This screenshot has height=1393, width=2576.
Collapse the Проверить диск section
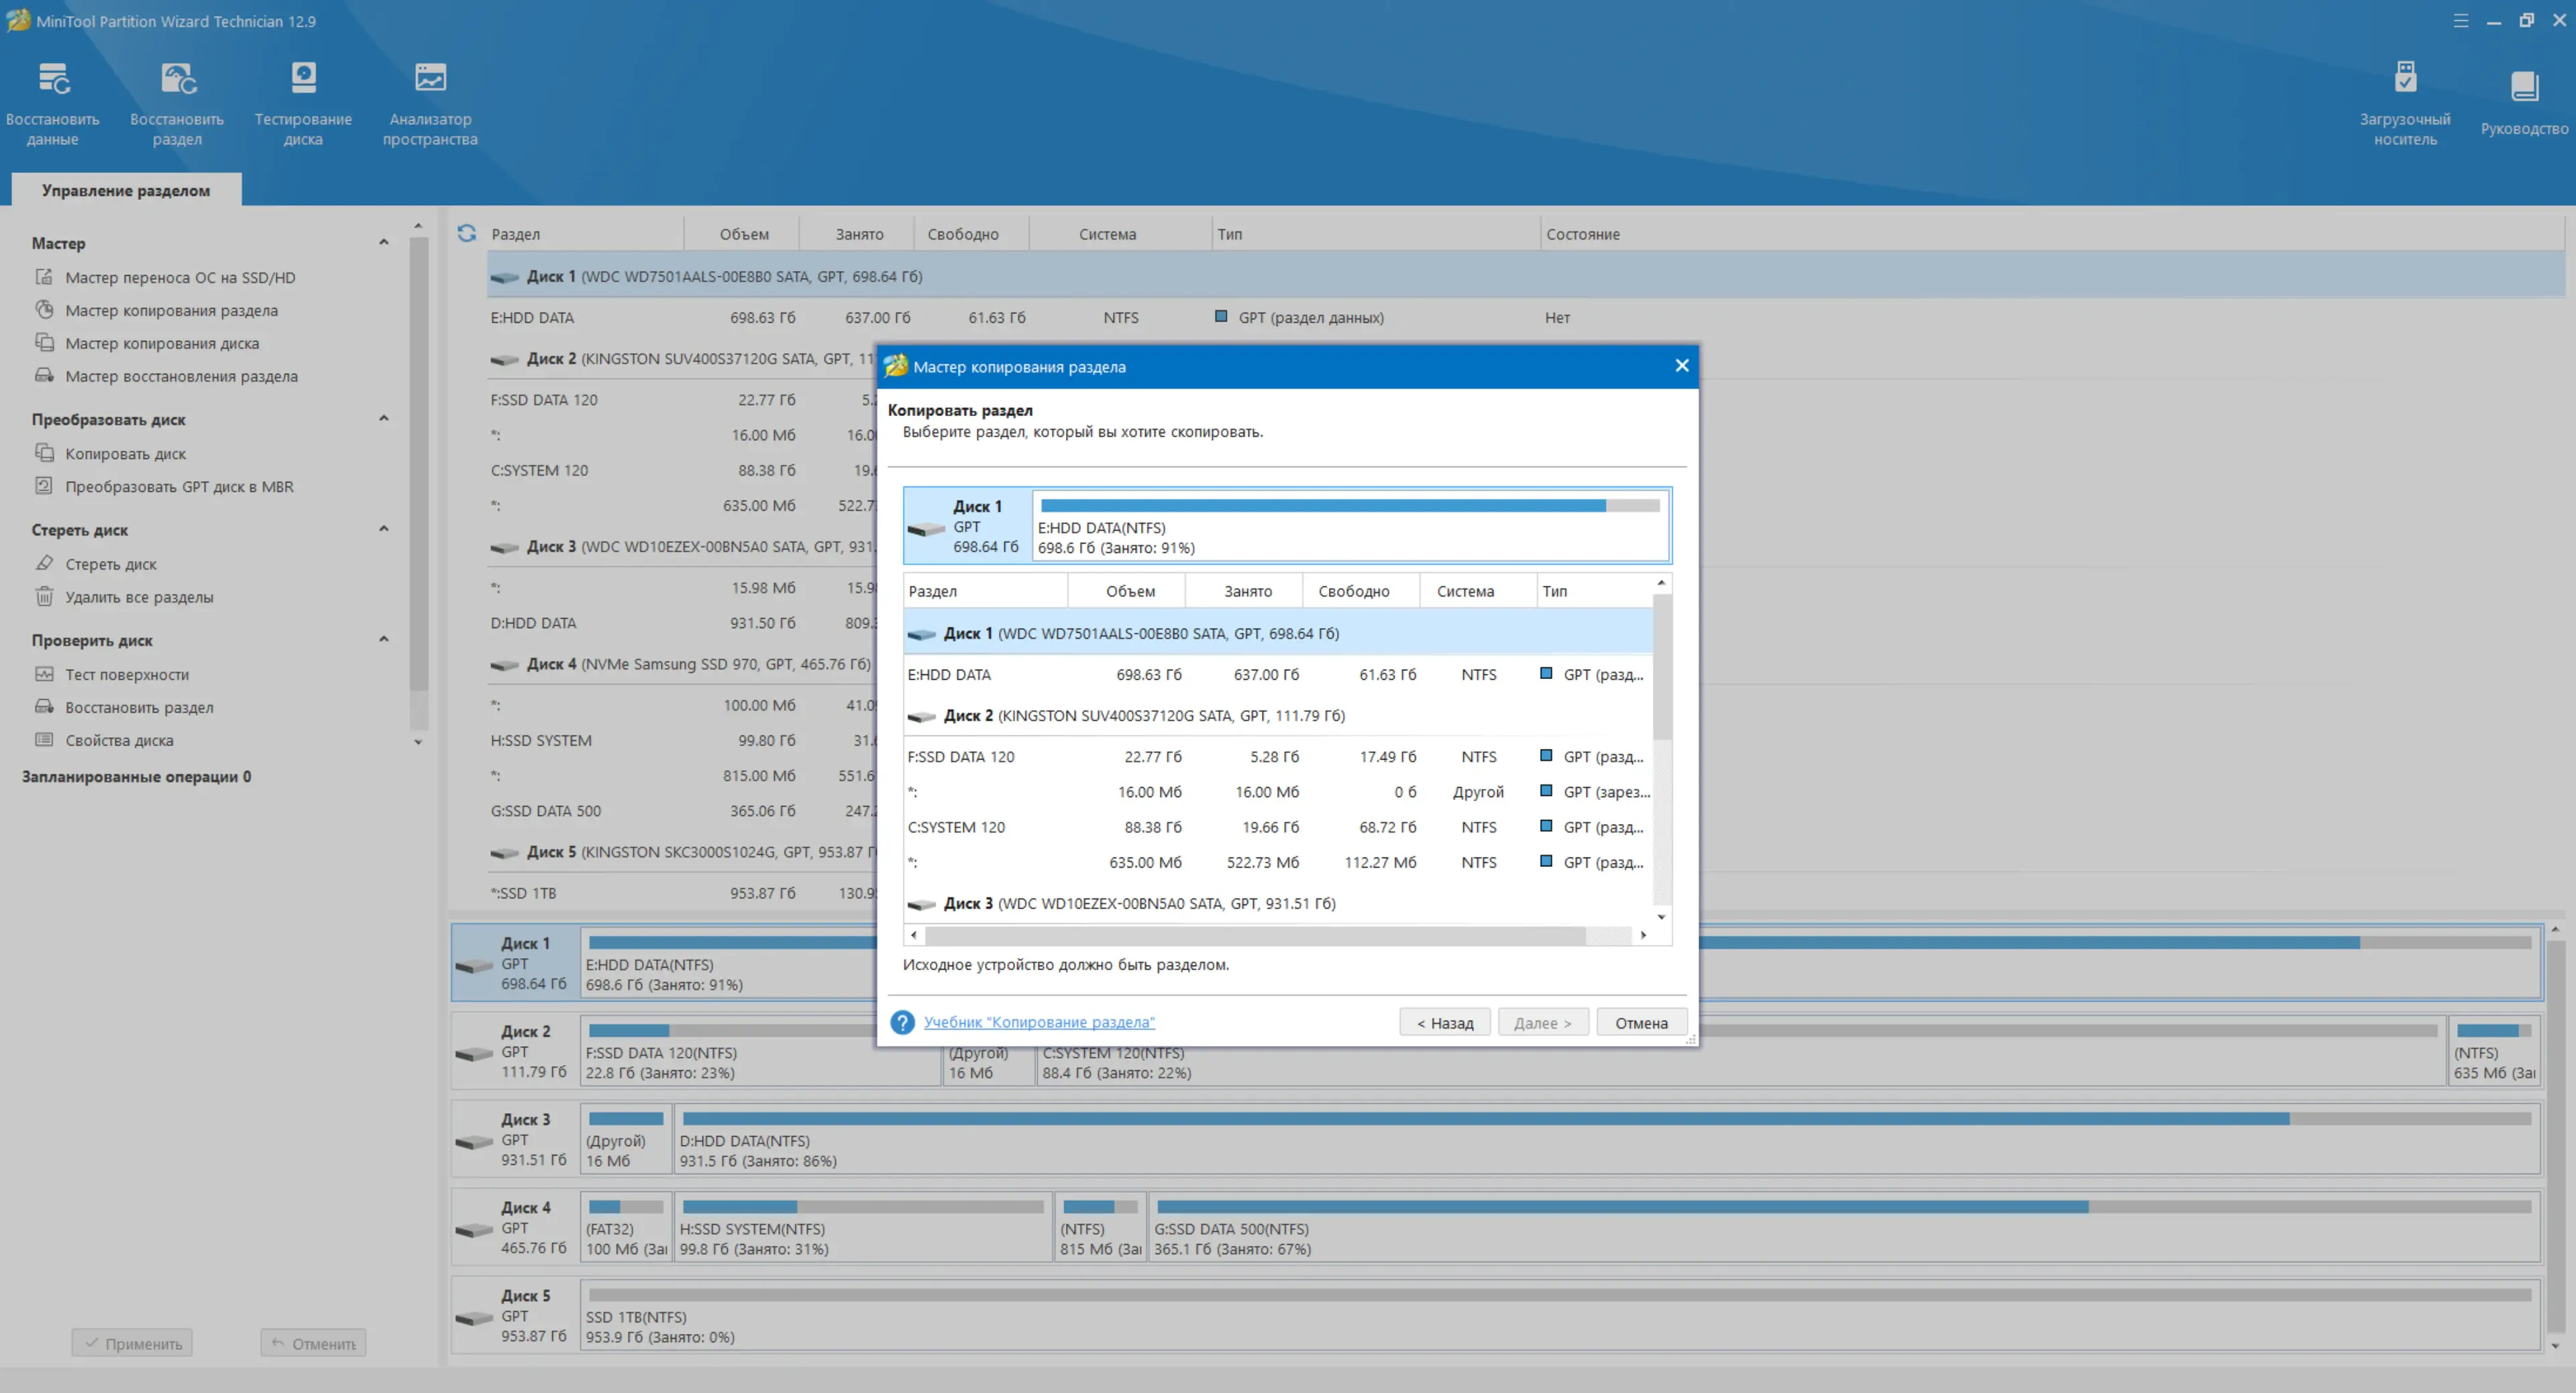pyautogui.click(x=383, y=639)
